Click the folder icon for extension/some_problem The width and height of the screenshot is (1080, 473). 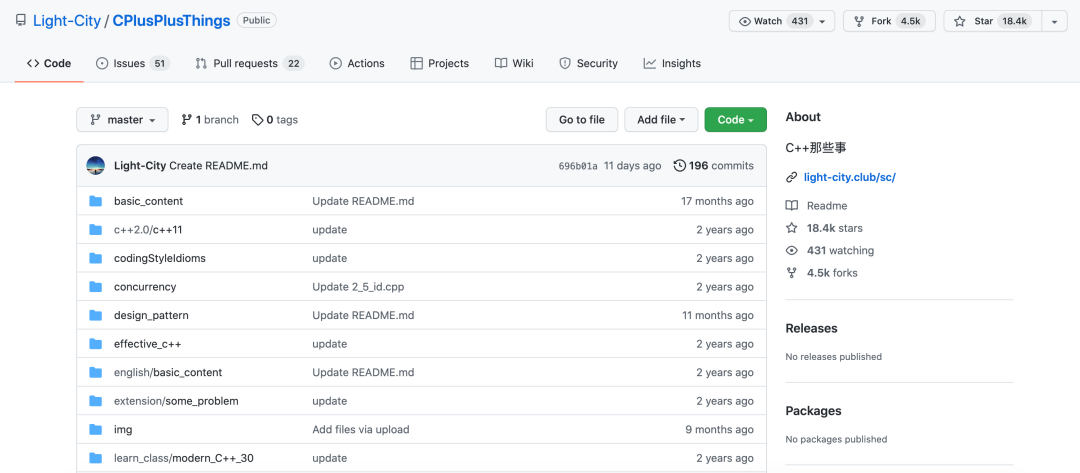[x=96, y=401]
